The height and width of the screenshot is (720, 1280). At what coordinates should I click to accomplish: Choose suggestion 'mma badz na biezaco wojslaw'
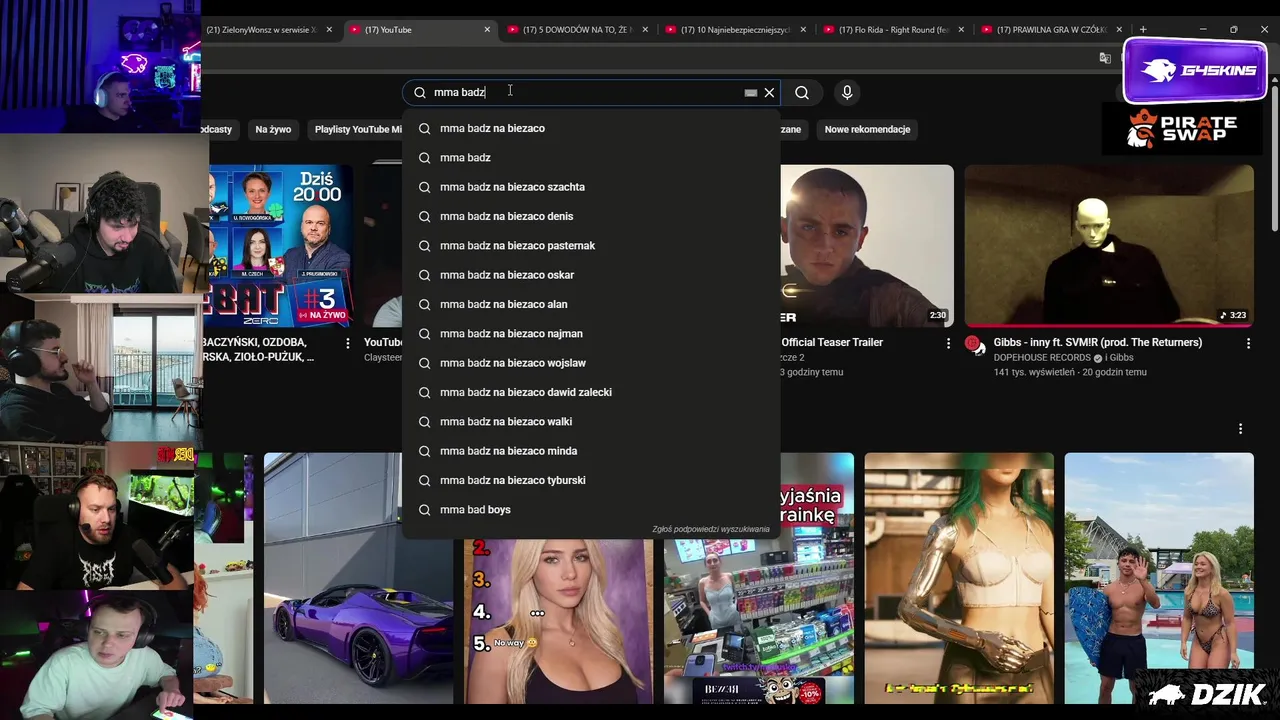591,363
